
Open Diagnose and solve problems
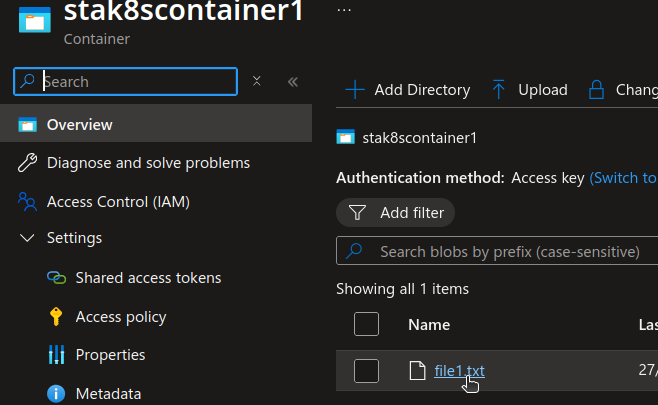coord(148,163)
